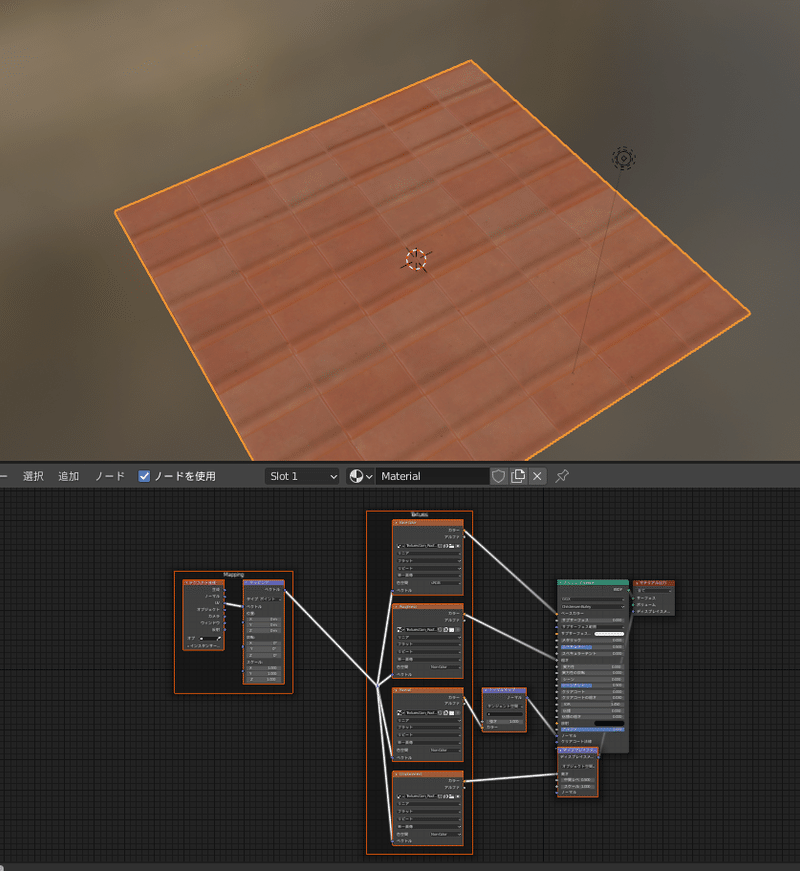This screenshot has height=871, width=800.
Task: Open the Material Output target dropdown
Action: [654, 590]
